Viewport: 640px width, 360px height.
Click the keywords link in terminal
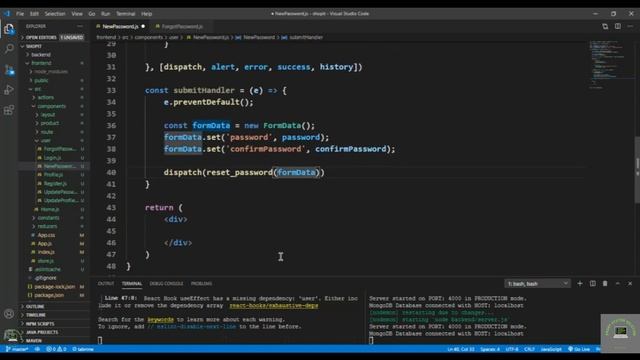[x=160, y=319]
